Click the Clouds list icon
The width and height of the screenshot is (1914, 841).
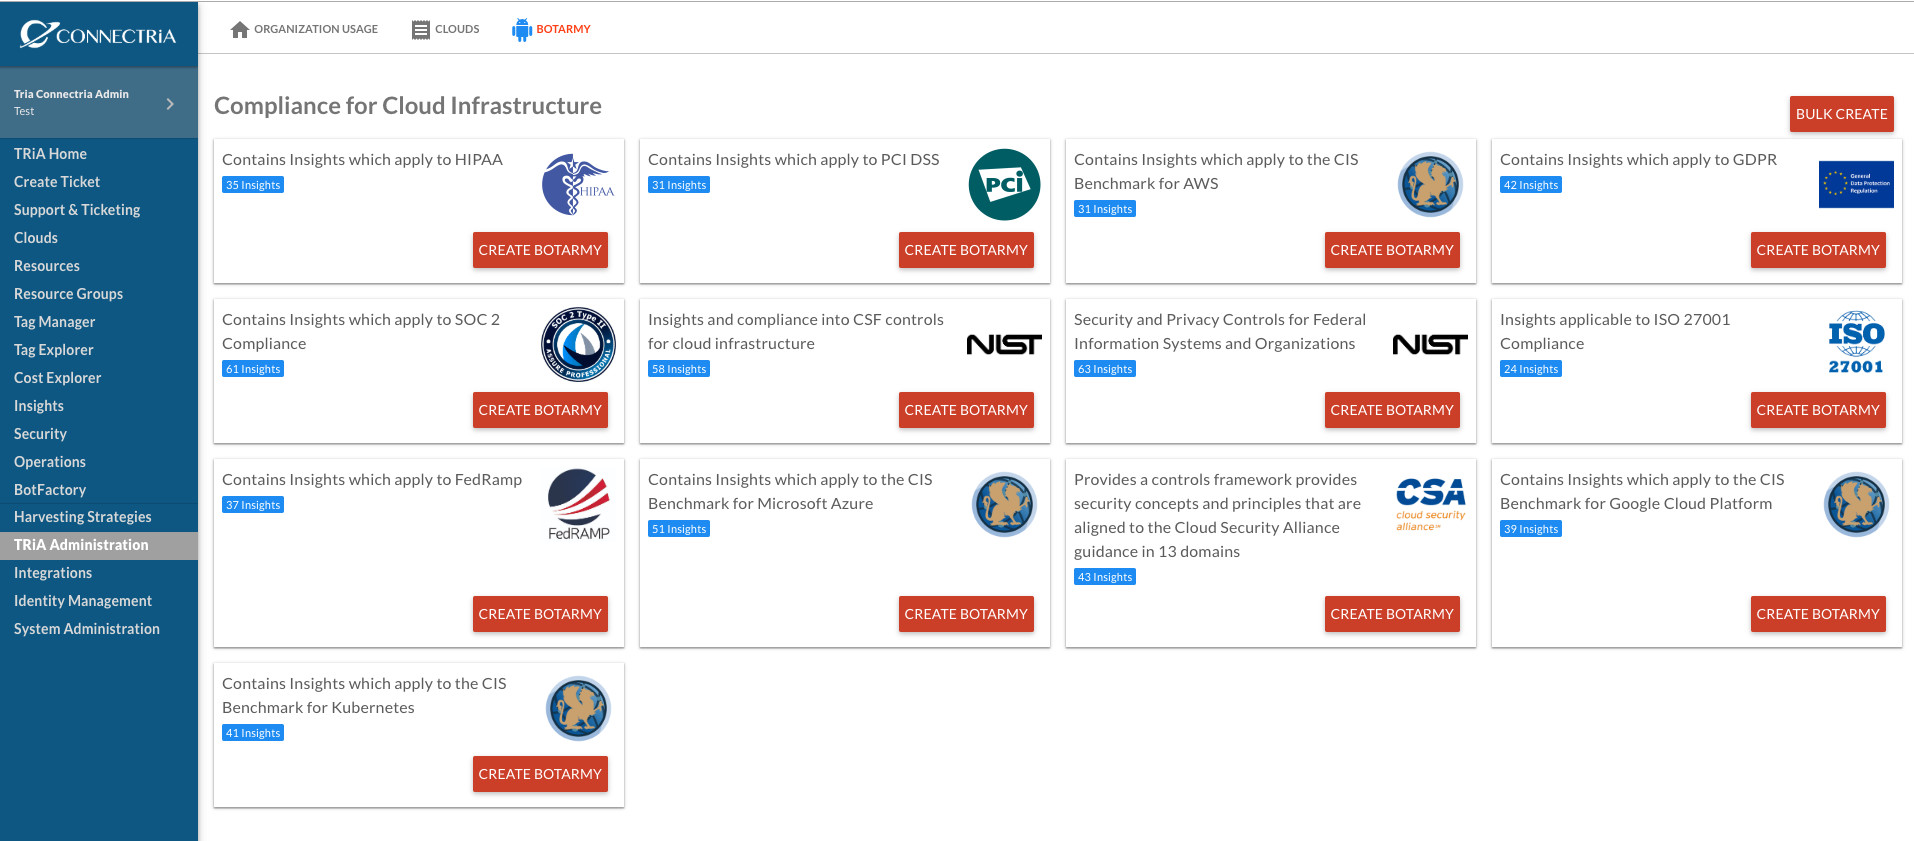(x=421, y=30)
